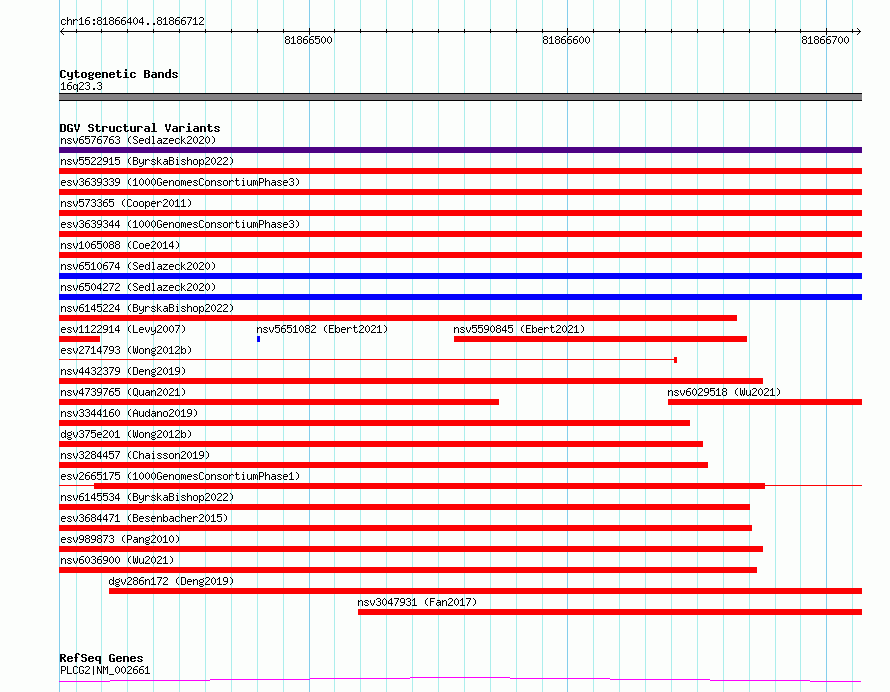The height and width of the screenshot is (692, 890).
Task: Open nsv6504272 (Sedlazeck2020) label
Action: [x=138, y=287]
